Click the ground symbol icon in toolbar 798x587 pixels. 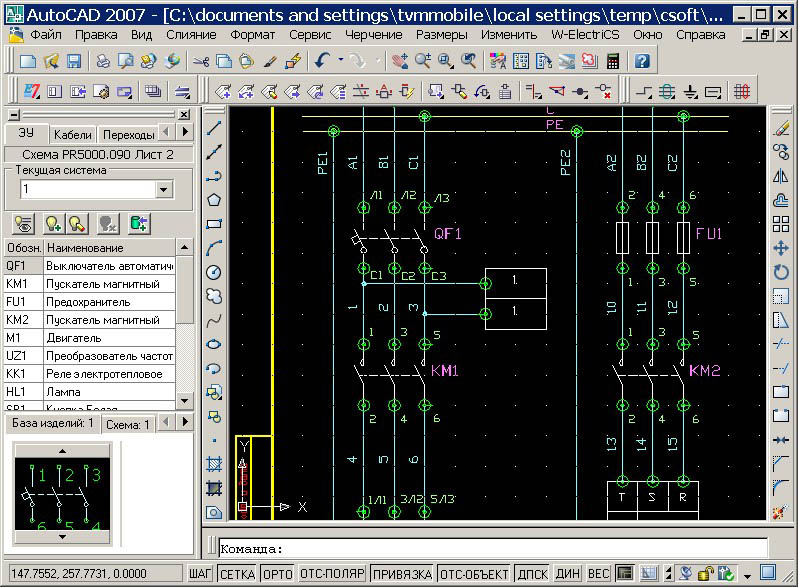coord(691,92)
